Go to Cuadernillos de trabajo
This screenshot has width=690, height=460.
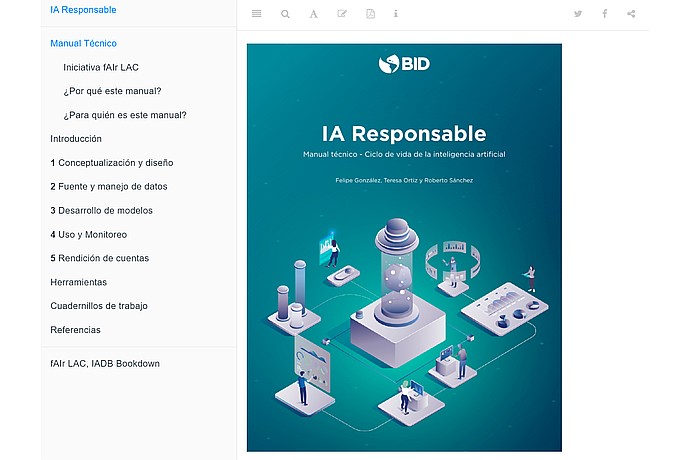[99, 306]
